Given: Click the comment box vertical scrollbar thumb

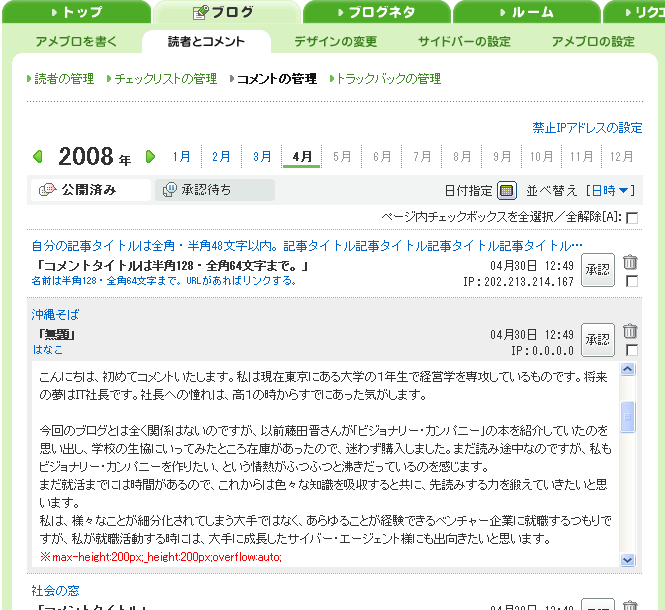Looking at the screenshot, I should [628, 417].
